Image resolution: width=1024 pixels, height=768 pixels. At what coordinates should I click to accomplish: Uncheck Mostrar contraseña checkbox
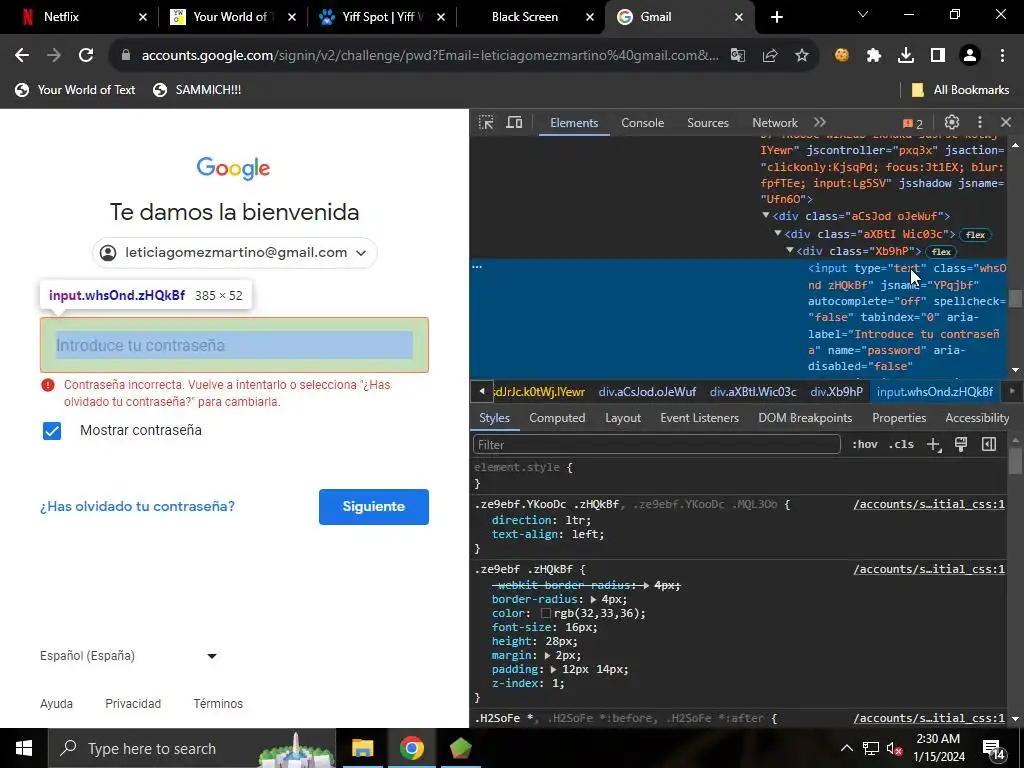pos(52,431)
